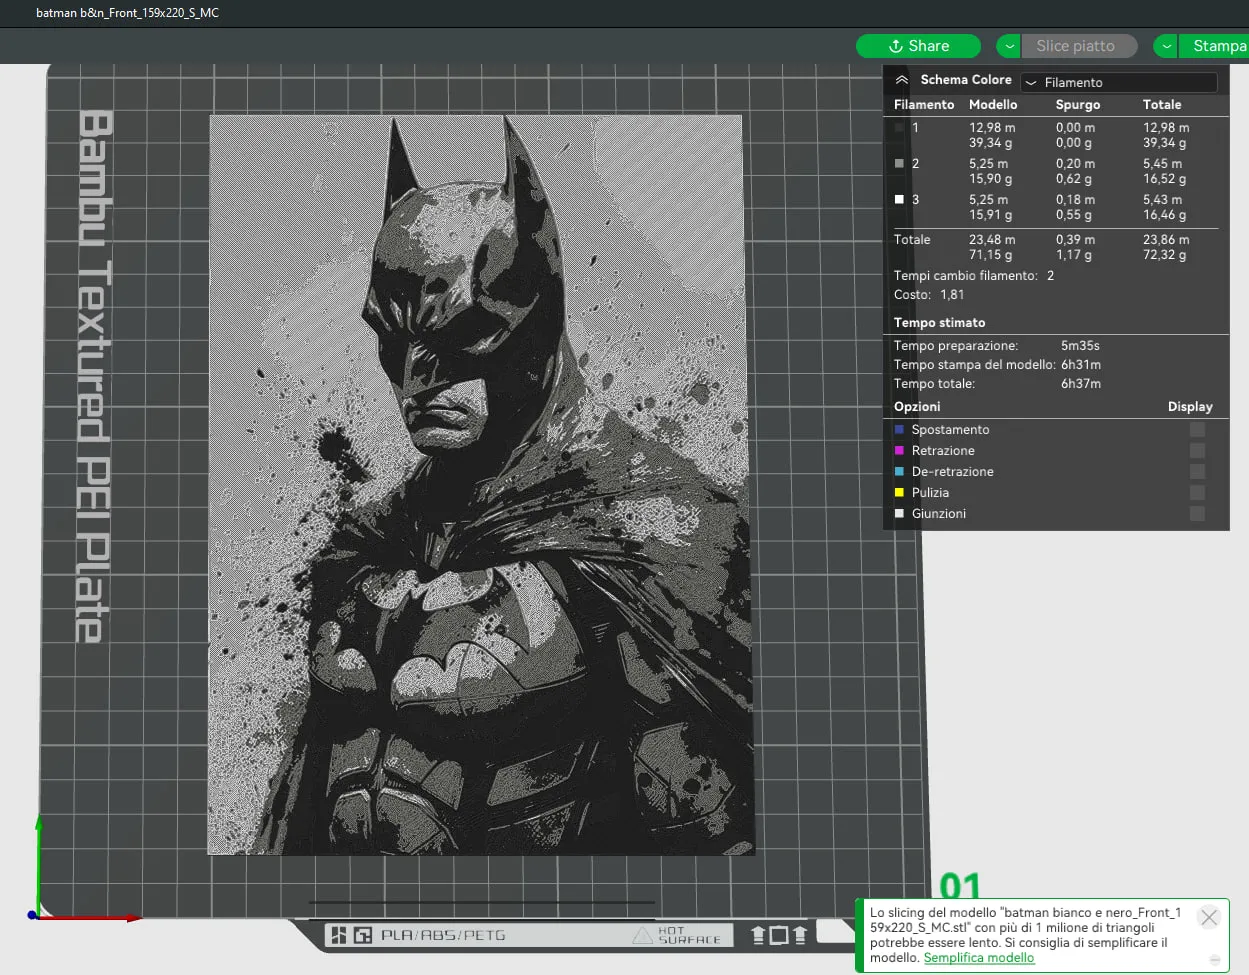Toggle the De-retrazione display checkbox

pos(1197,471)
